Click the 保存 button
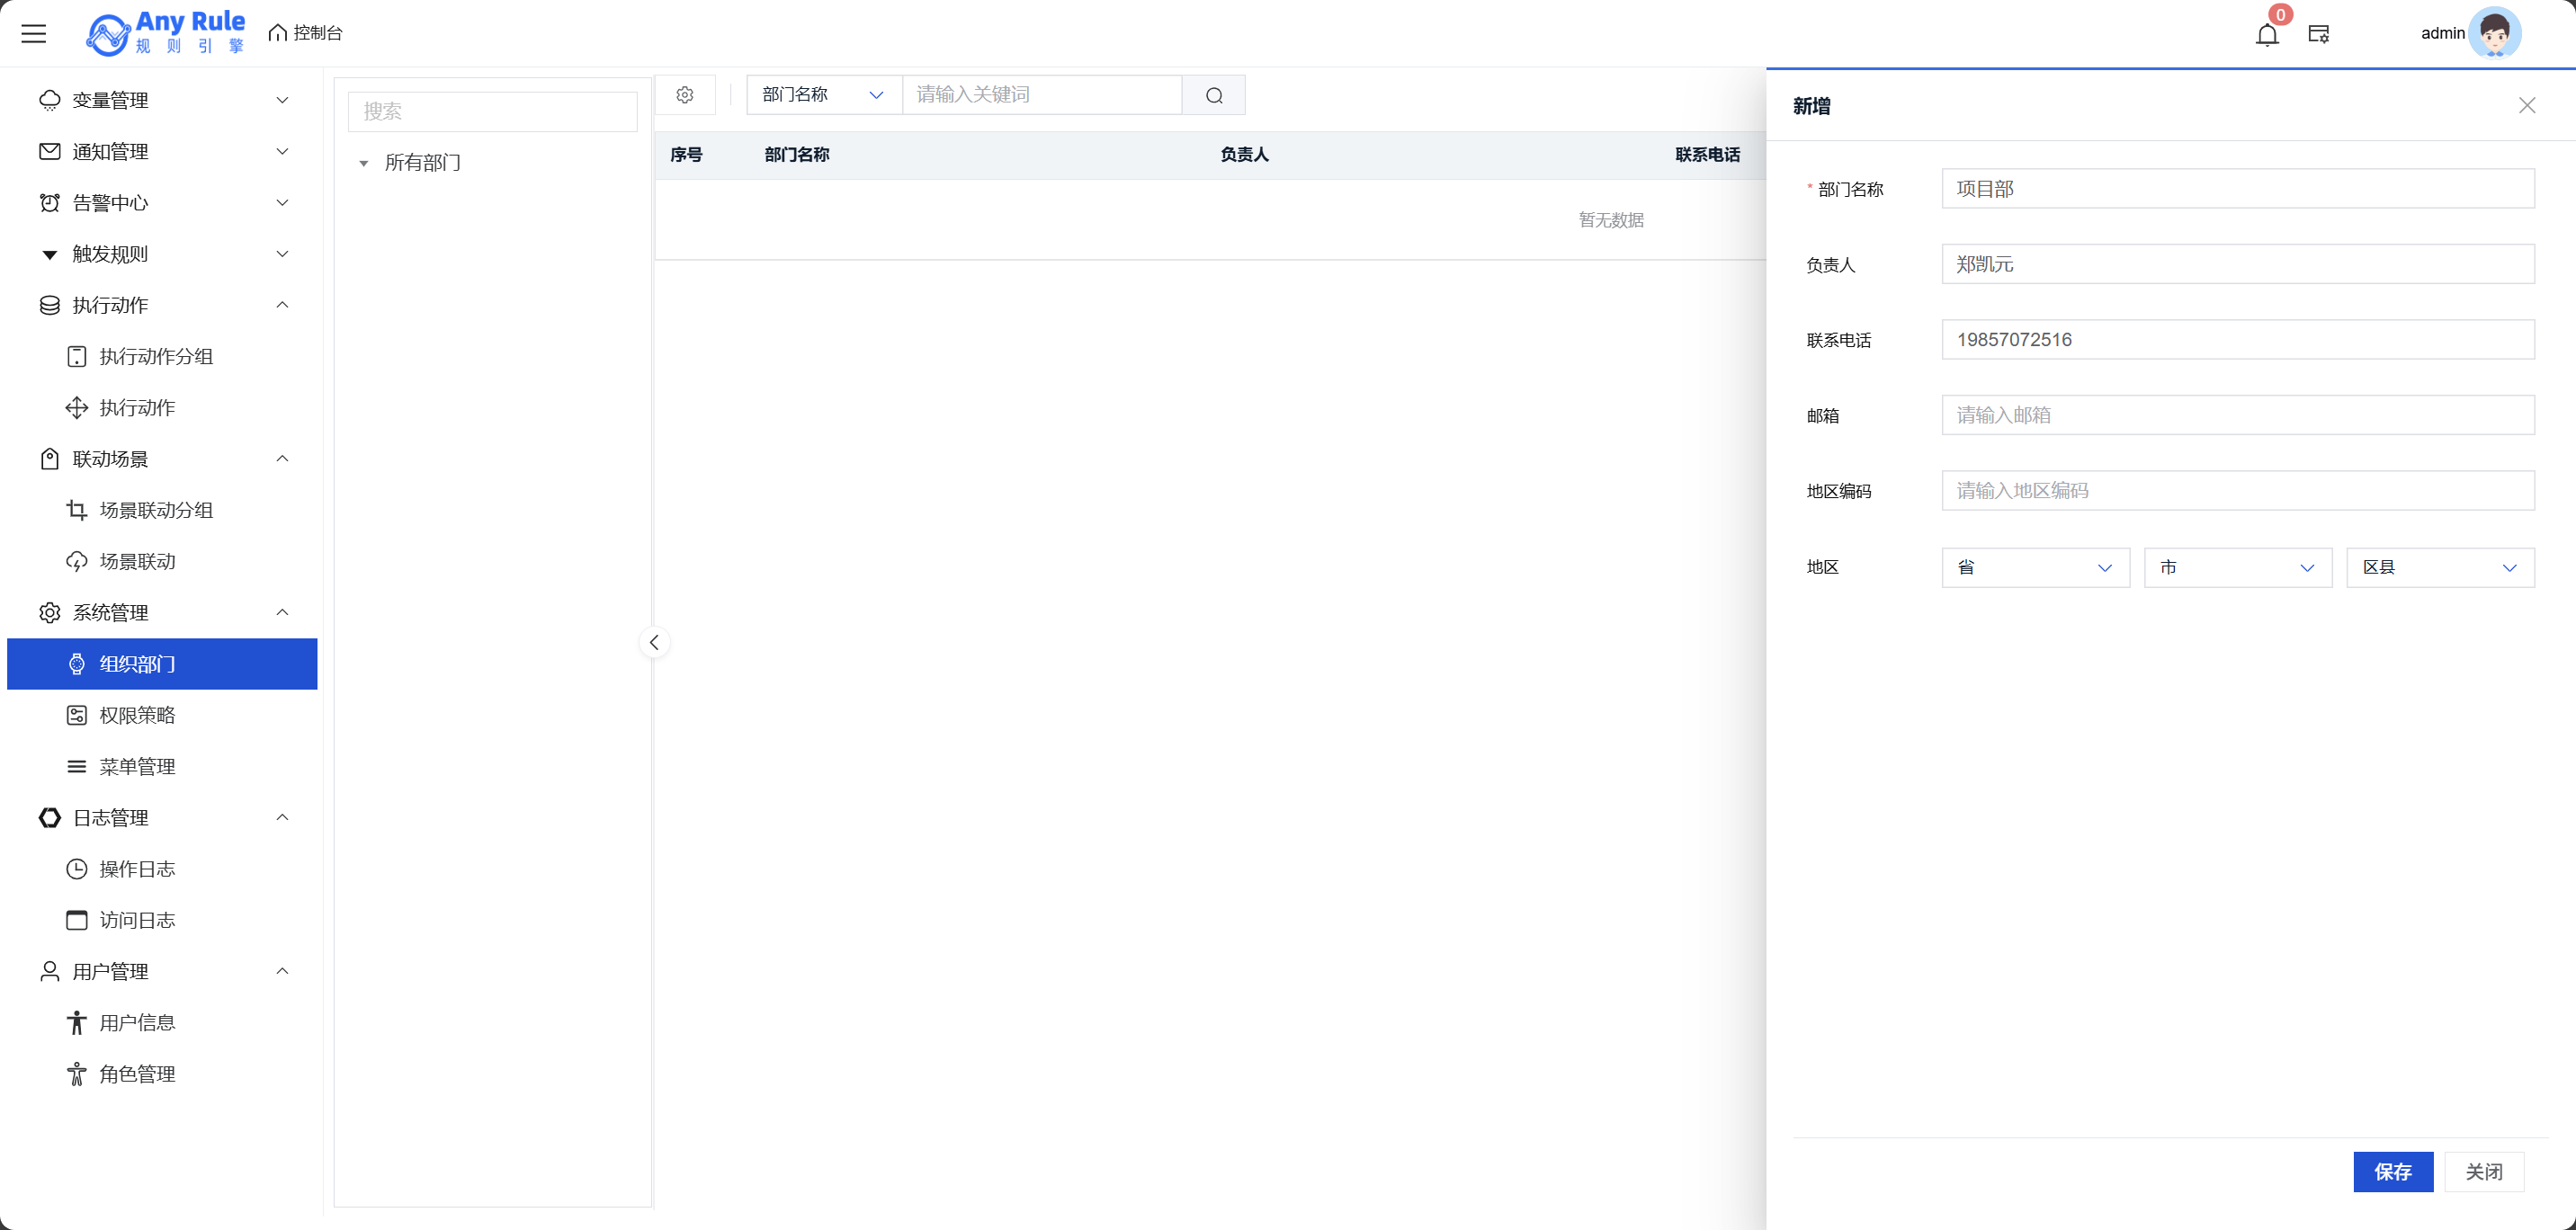2576x1230 pixels. tap(2393, 1171)
